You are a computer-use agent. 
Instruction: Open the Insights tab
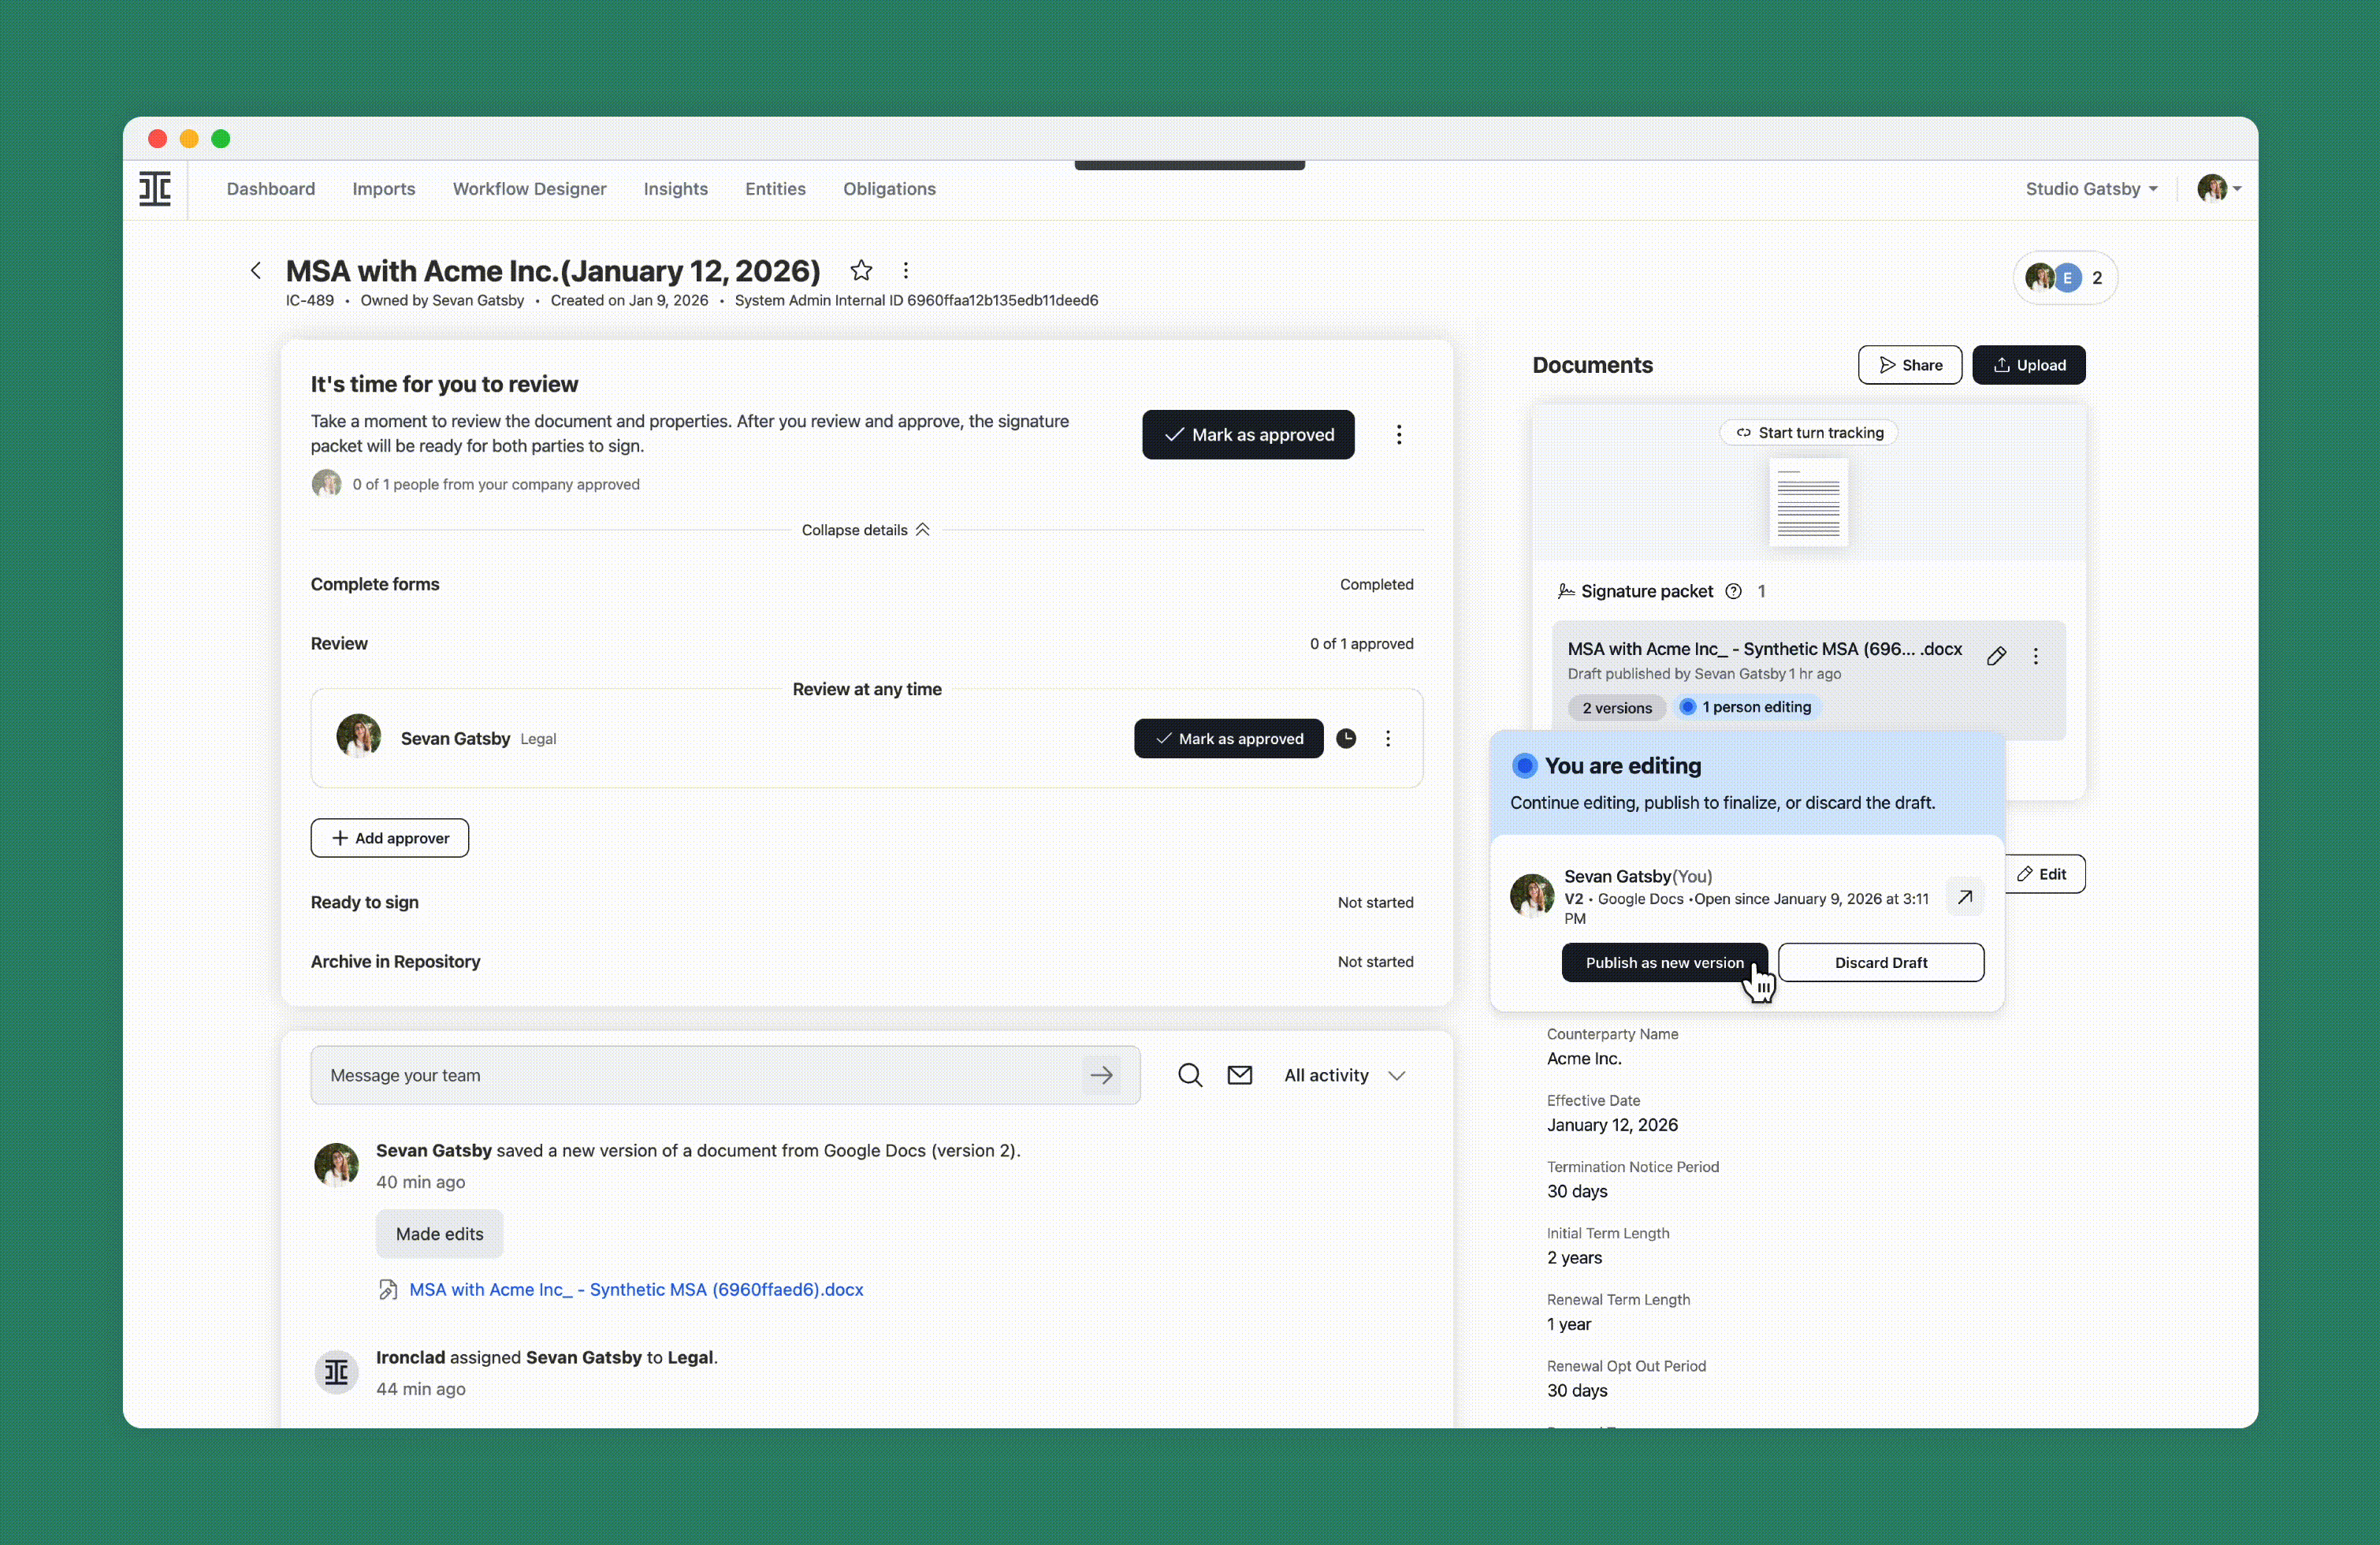(x=675, y=189)
